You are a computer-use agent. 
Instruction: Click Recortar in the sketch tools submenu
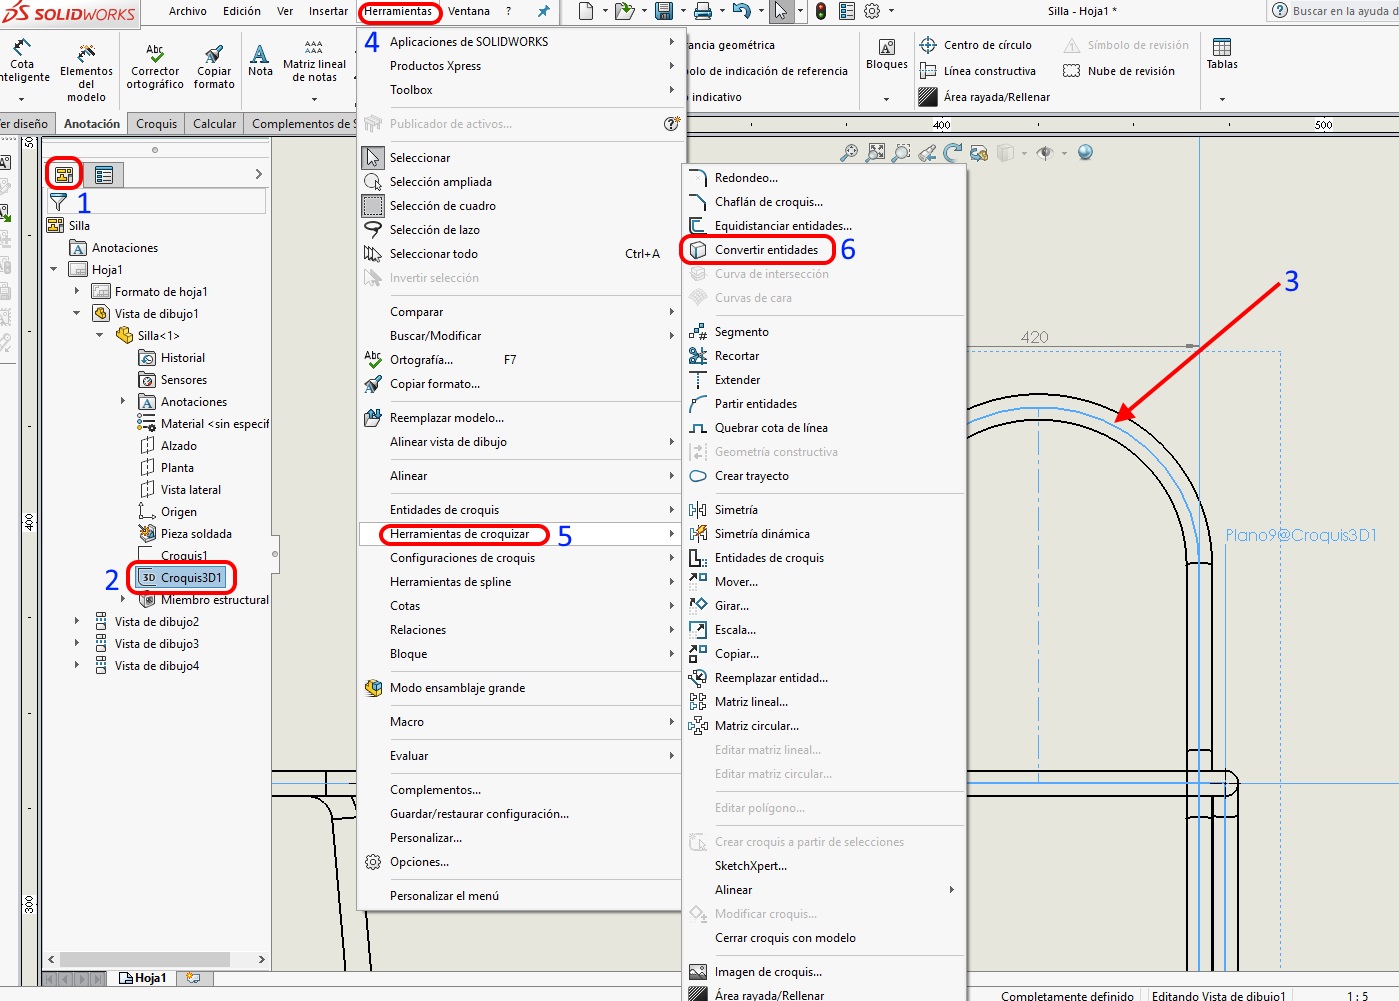point(737,356)
